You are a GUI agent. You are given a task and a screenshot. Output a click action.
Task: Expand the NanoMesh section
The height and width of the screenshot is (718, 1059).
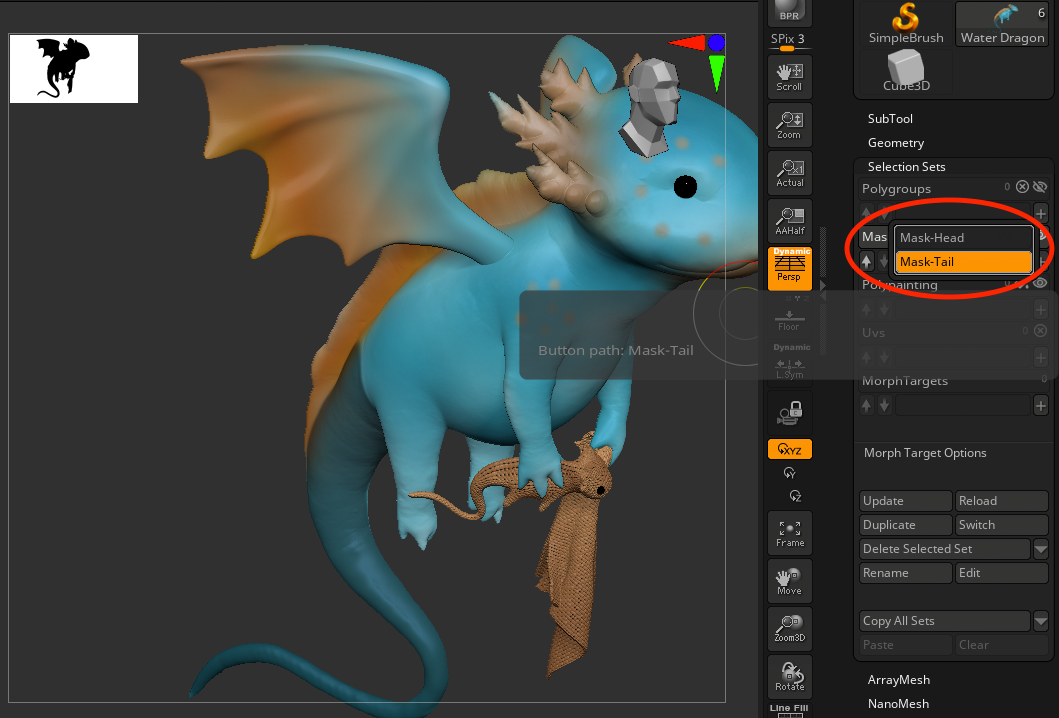click(898, 704)
